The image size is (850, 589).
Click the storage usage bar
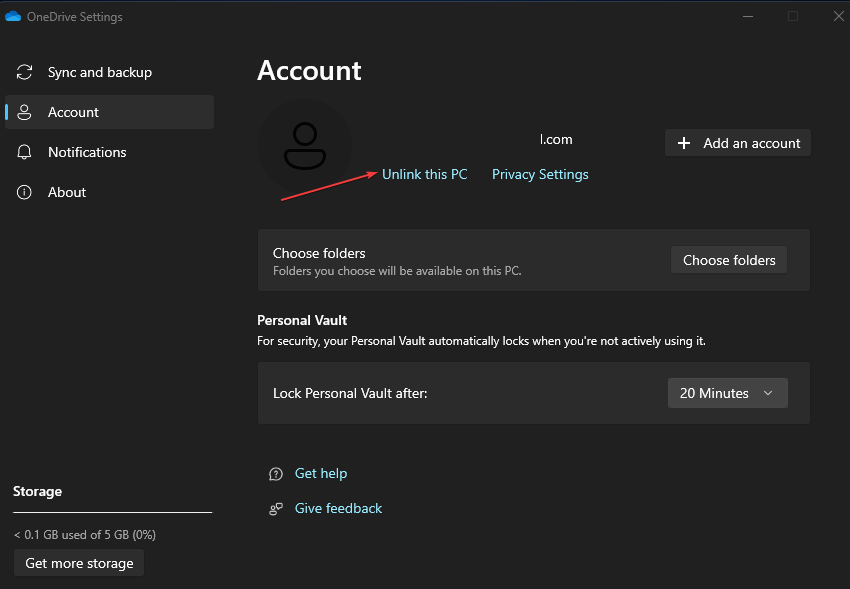pyautogui.click(x=113, y=512)
